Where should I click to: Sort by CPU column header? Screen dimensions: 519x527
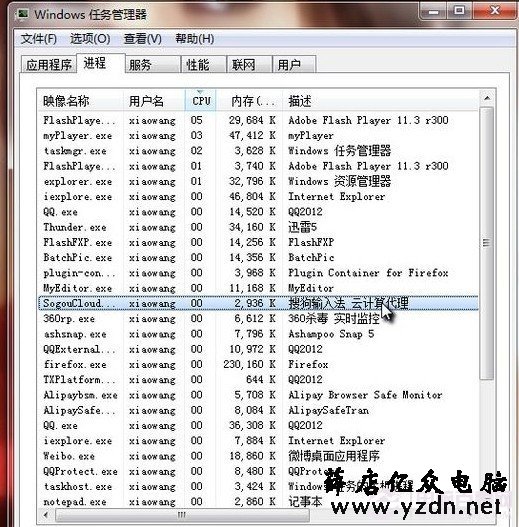tap(200, 101)
